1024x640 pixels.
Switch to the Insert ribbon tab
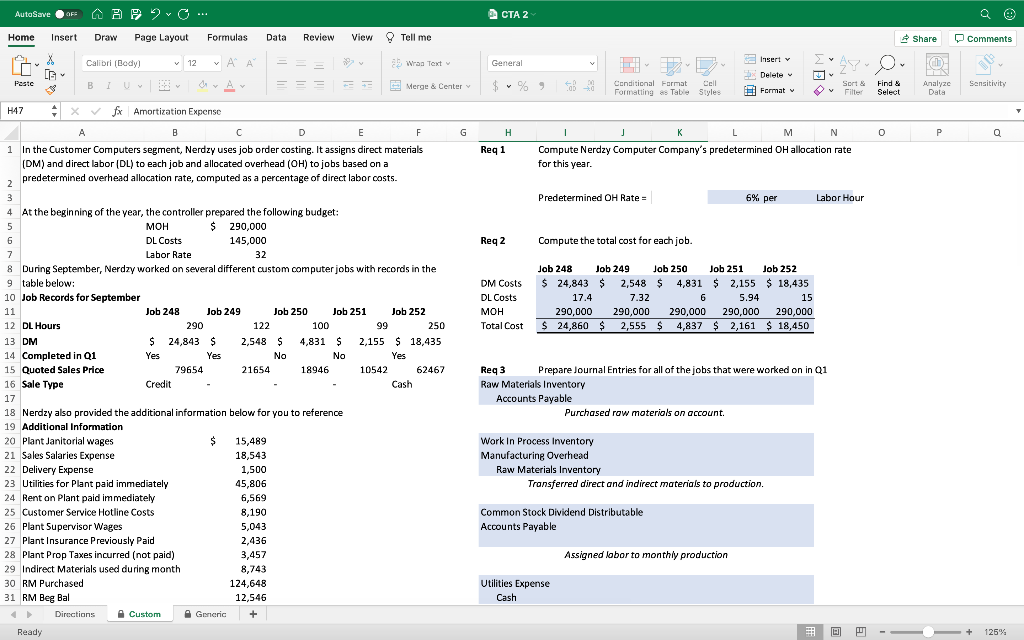coord(64,37)
